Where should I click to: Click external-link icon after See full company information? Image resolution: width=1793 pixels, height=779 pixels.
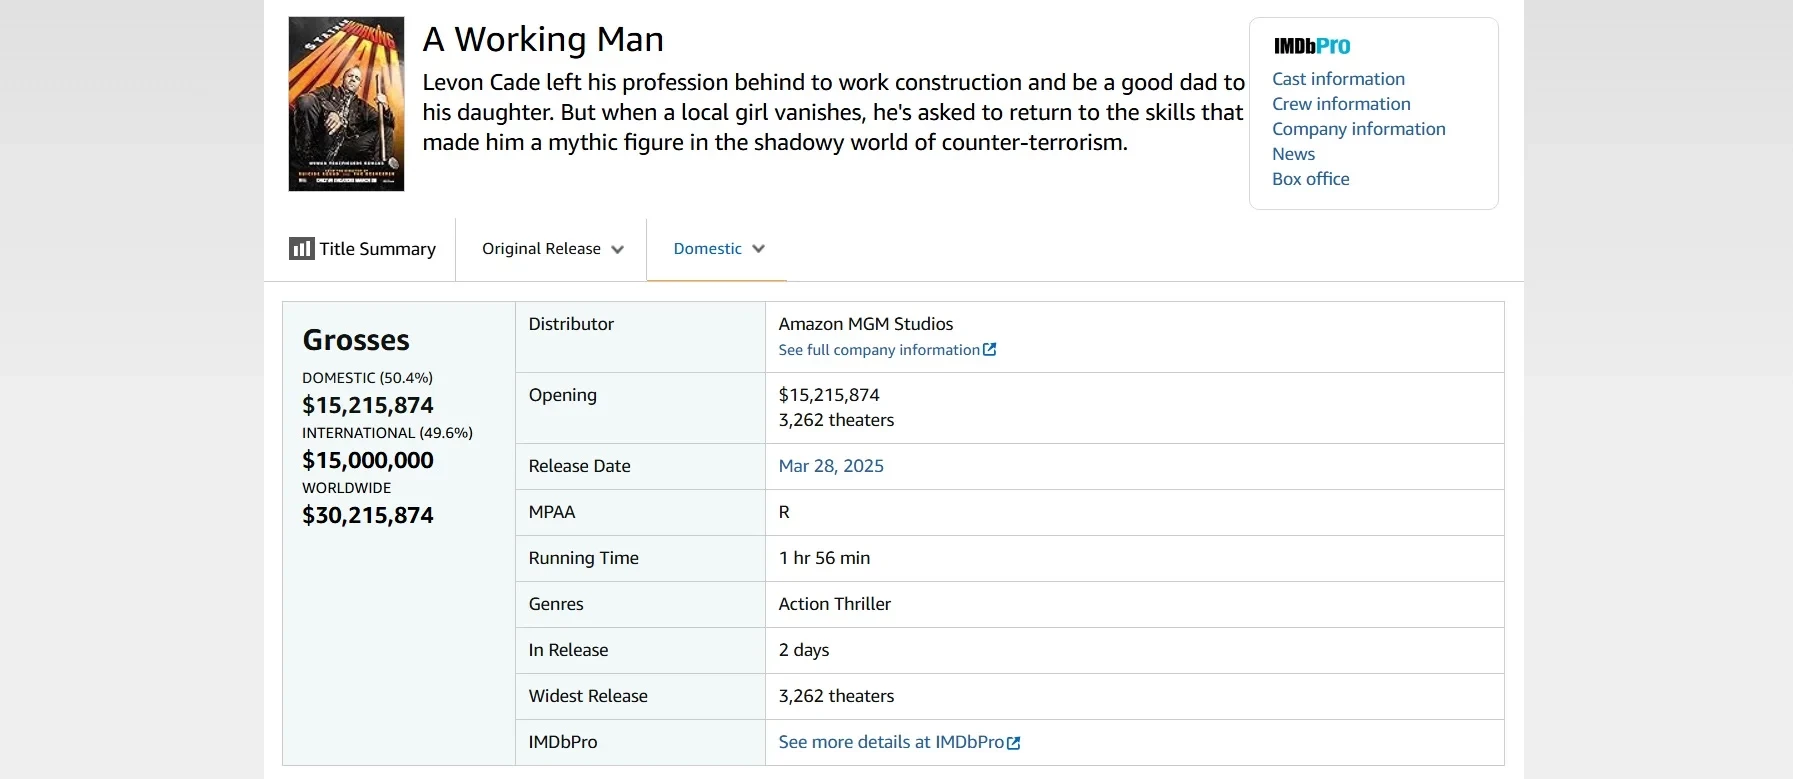(x=990, y=350)
